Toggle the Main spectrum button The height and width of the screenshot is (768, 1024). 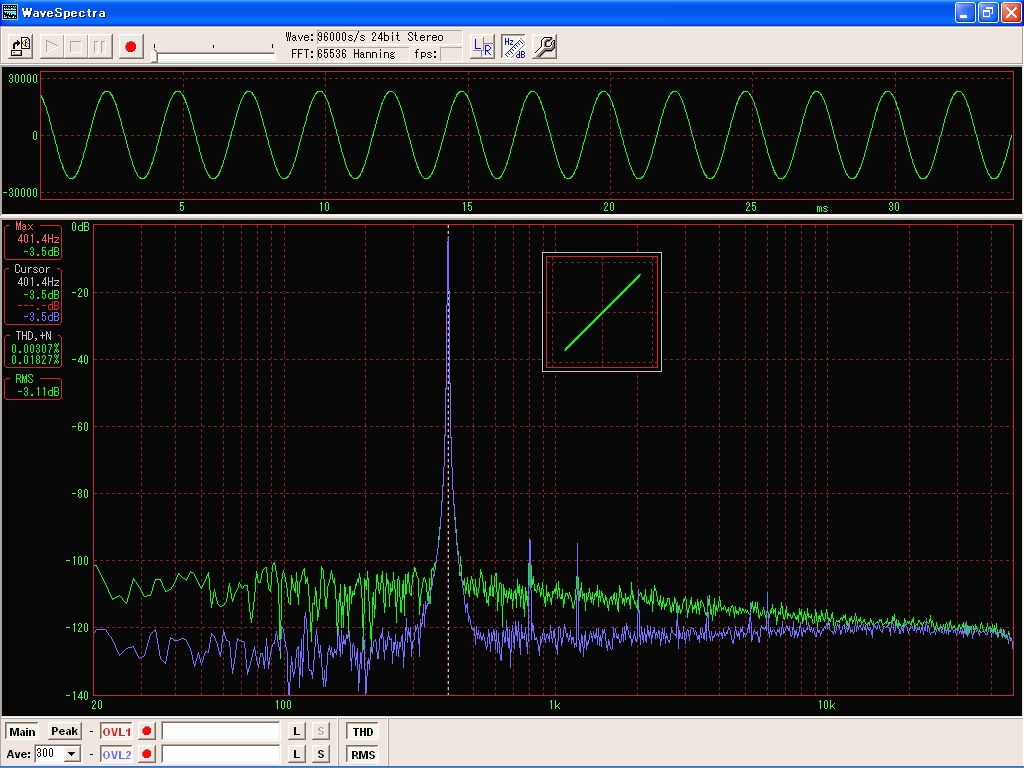(22, 731)
